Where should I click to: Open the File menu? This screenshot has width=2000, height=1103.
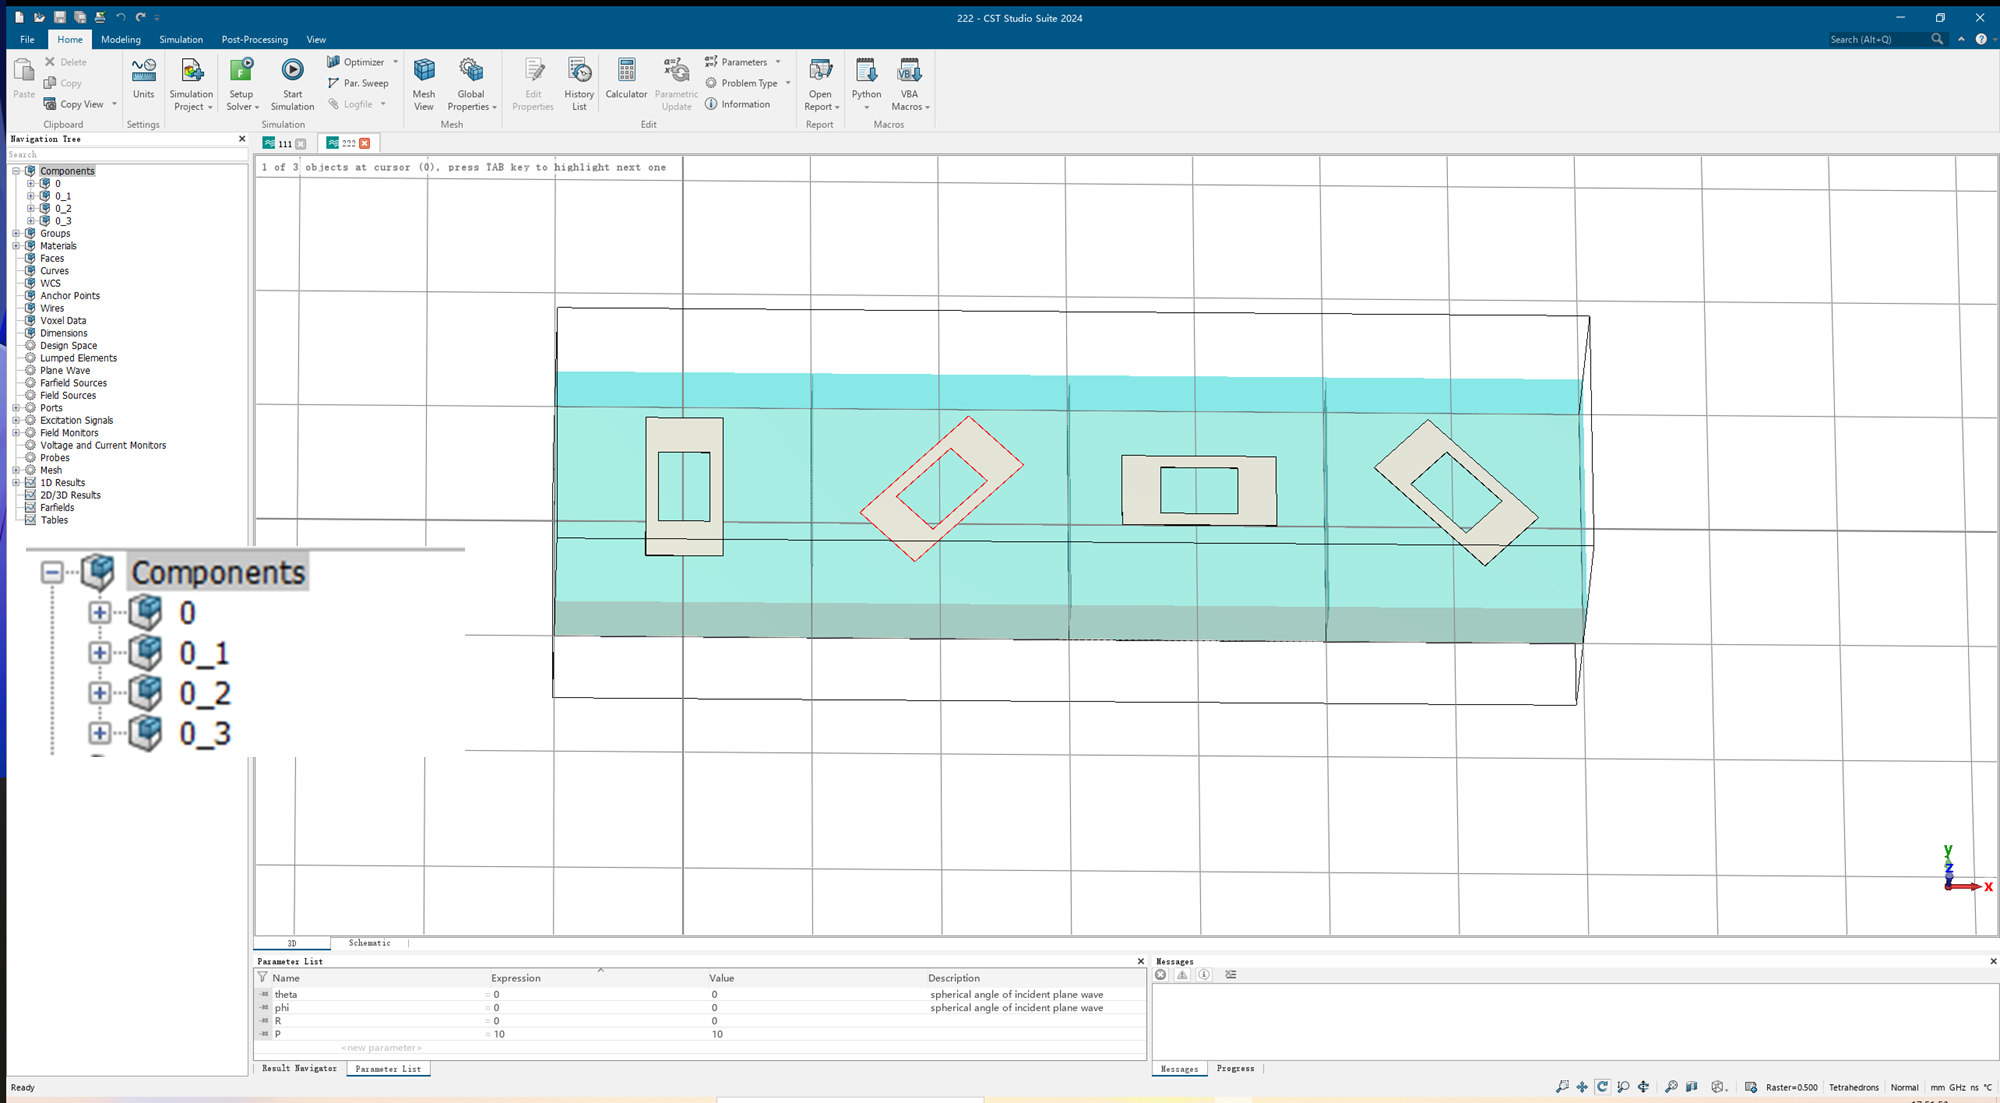tap(27, 39)
